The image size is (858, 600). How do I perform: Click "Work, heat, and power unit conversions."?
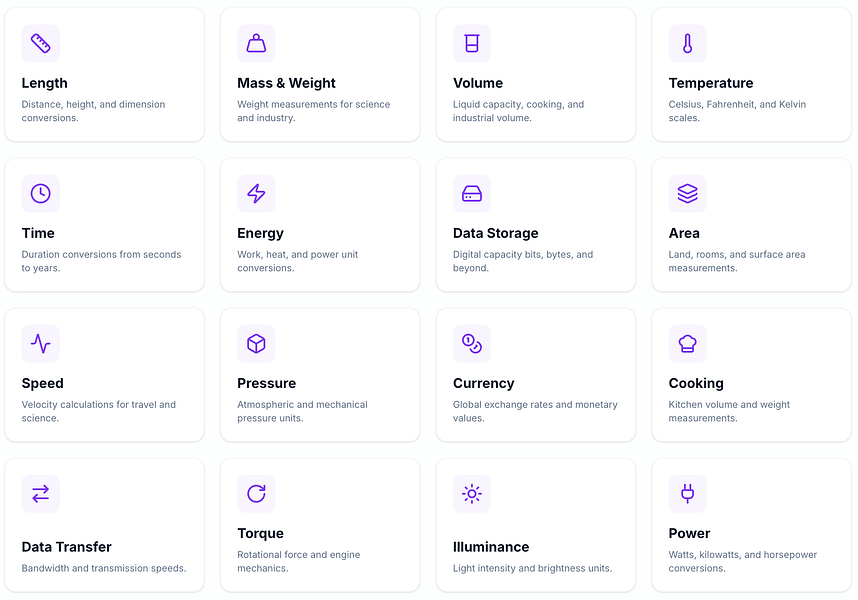click(298, 261)
